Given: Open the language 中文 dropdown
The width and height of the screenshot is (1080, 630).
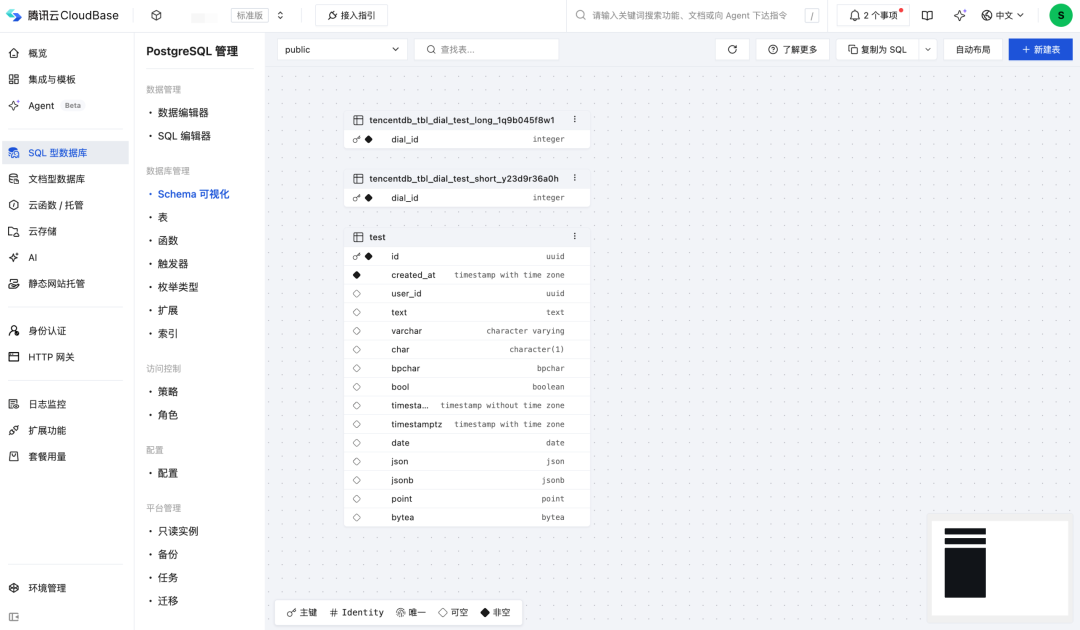Looking at the screenshot, I should pyautogui.click(x=1003, y=15).
